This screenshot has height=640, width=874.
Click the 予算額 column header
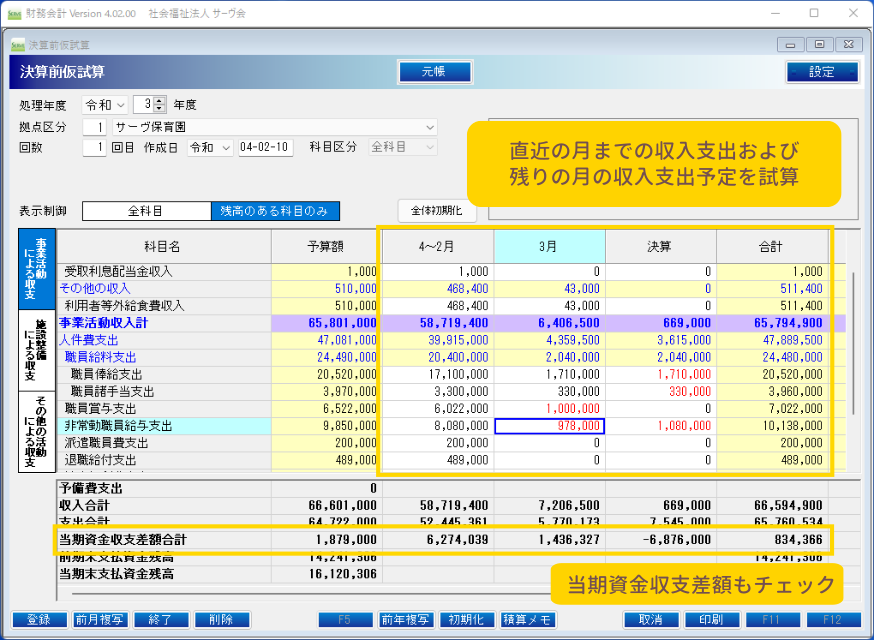[x=327, y=246]
